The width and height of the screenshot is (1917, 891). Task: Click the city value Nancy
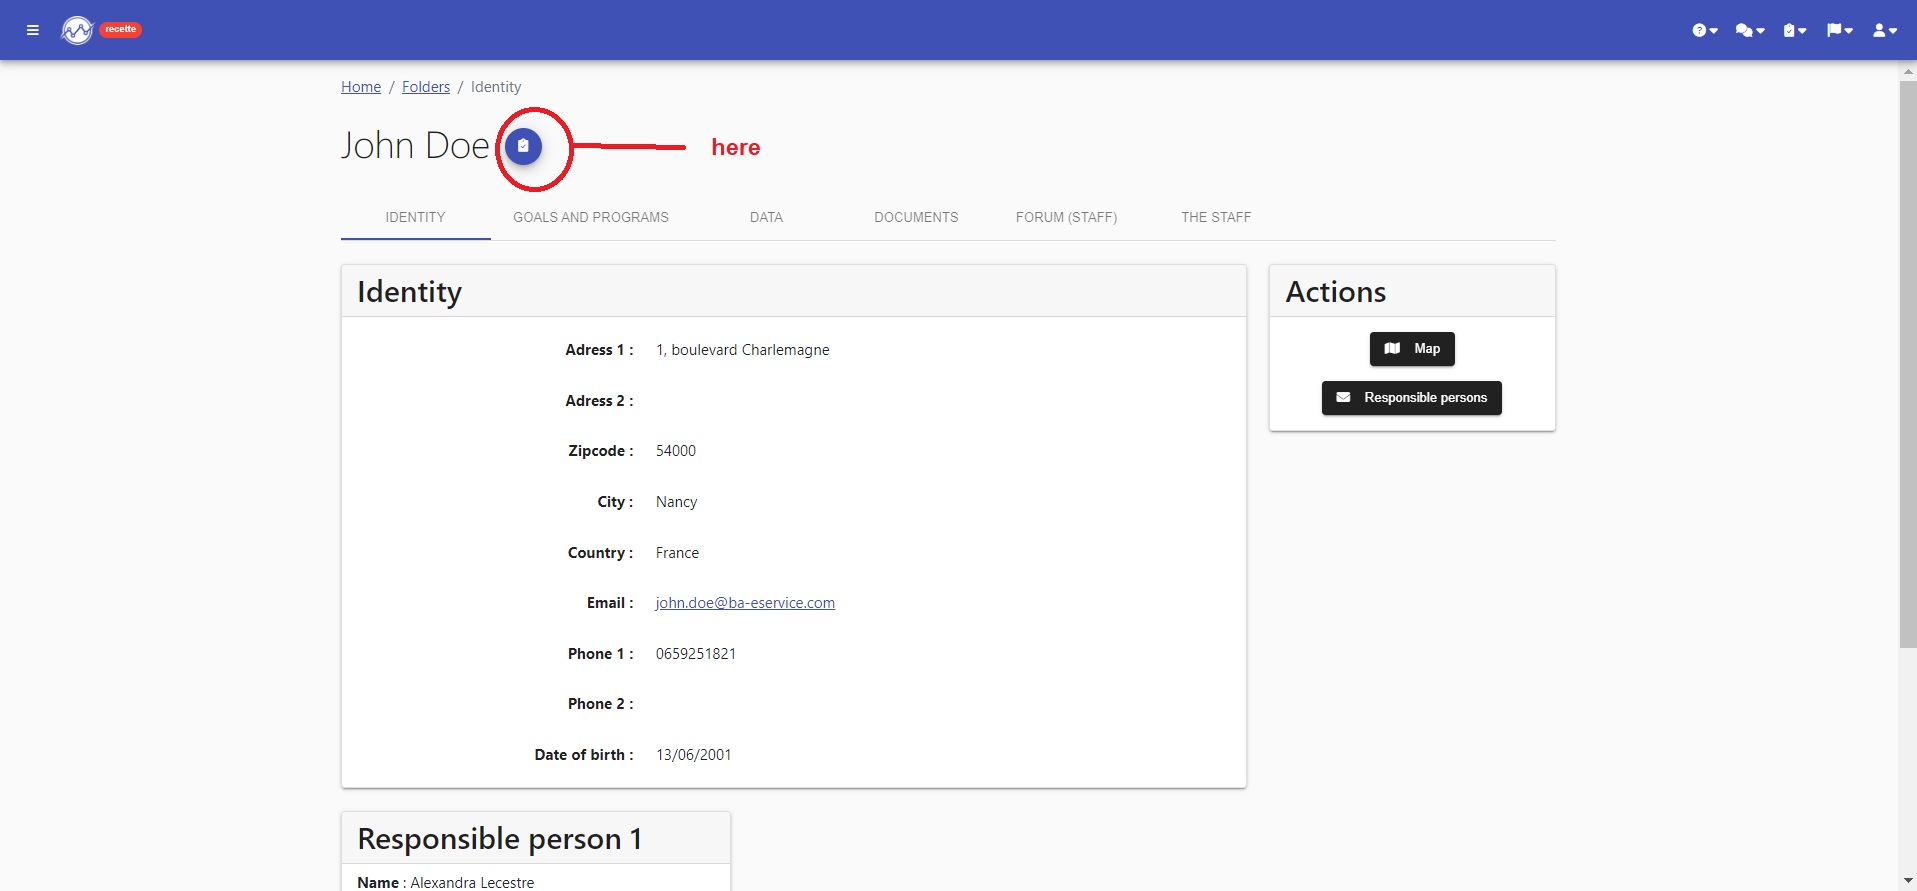[x=677, y=502]
